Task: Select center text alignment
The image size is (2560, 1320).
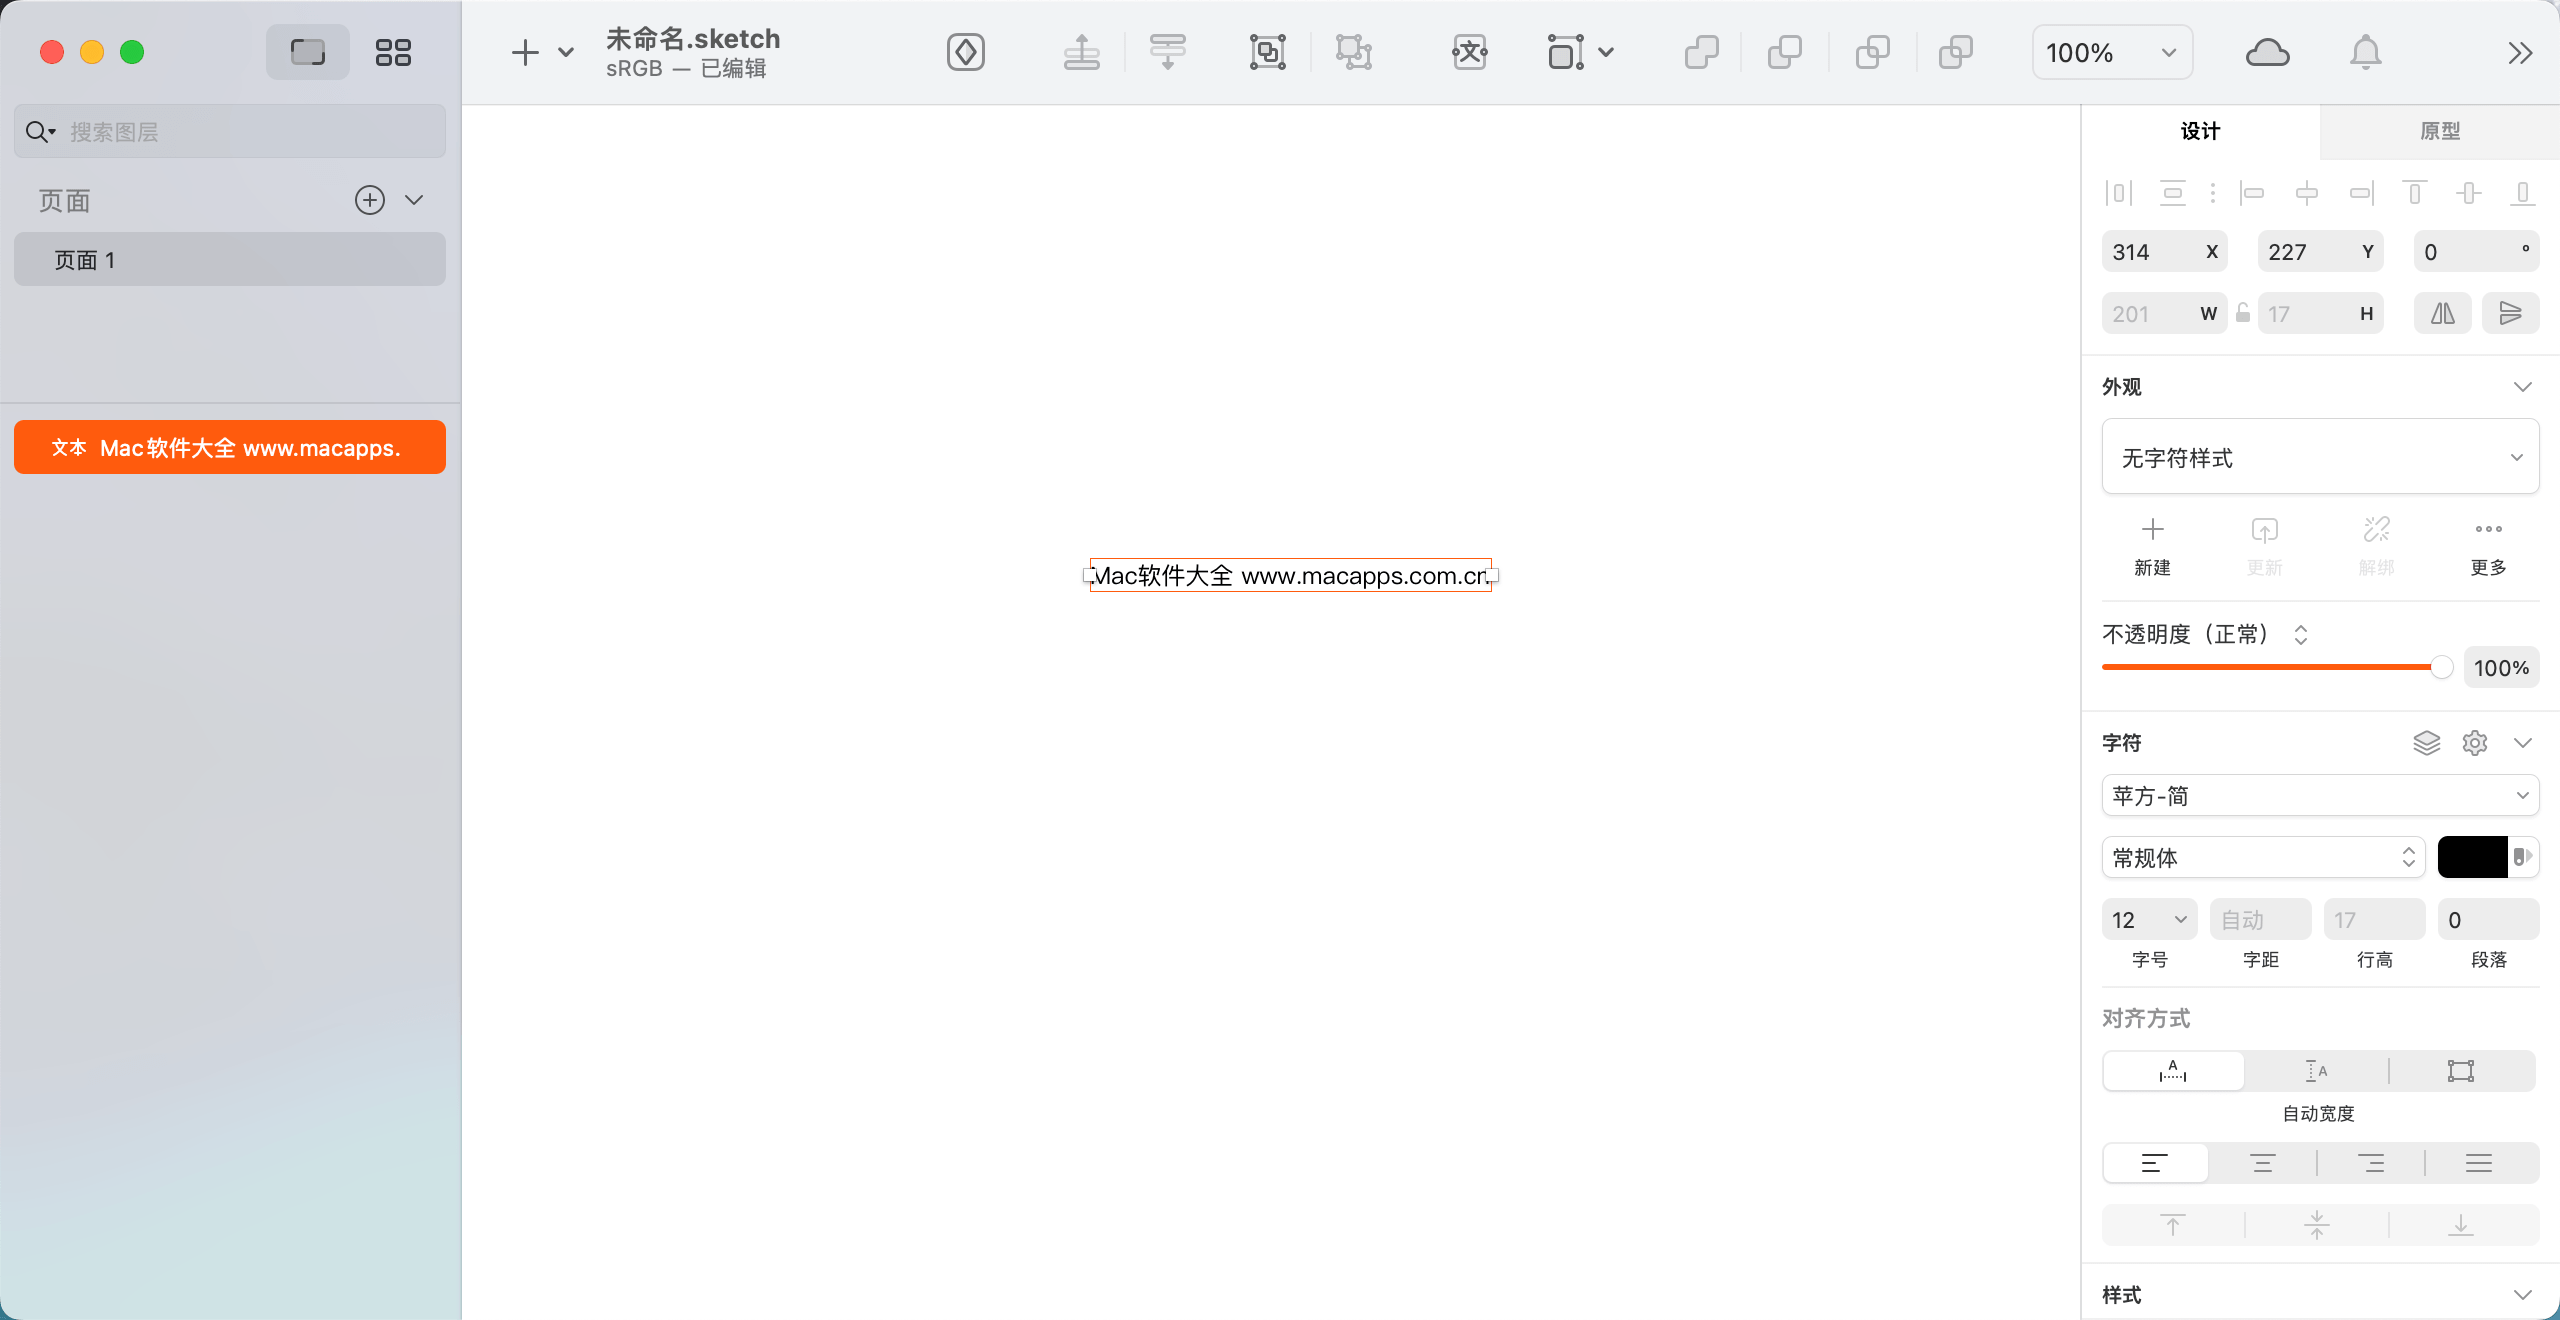Action: [2262, 1163]
